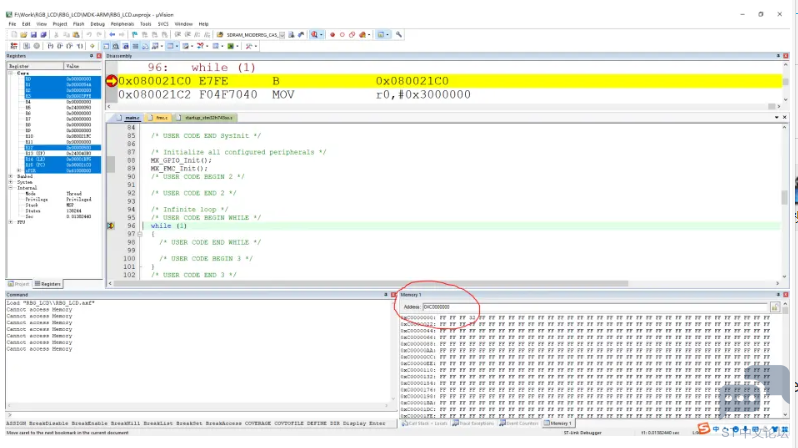Open the File menu
This screenshot has width=798, height=448.
click(x=12, y=24)
